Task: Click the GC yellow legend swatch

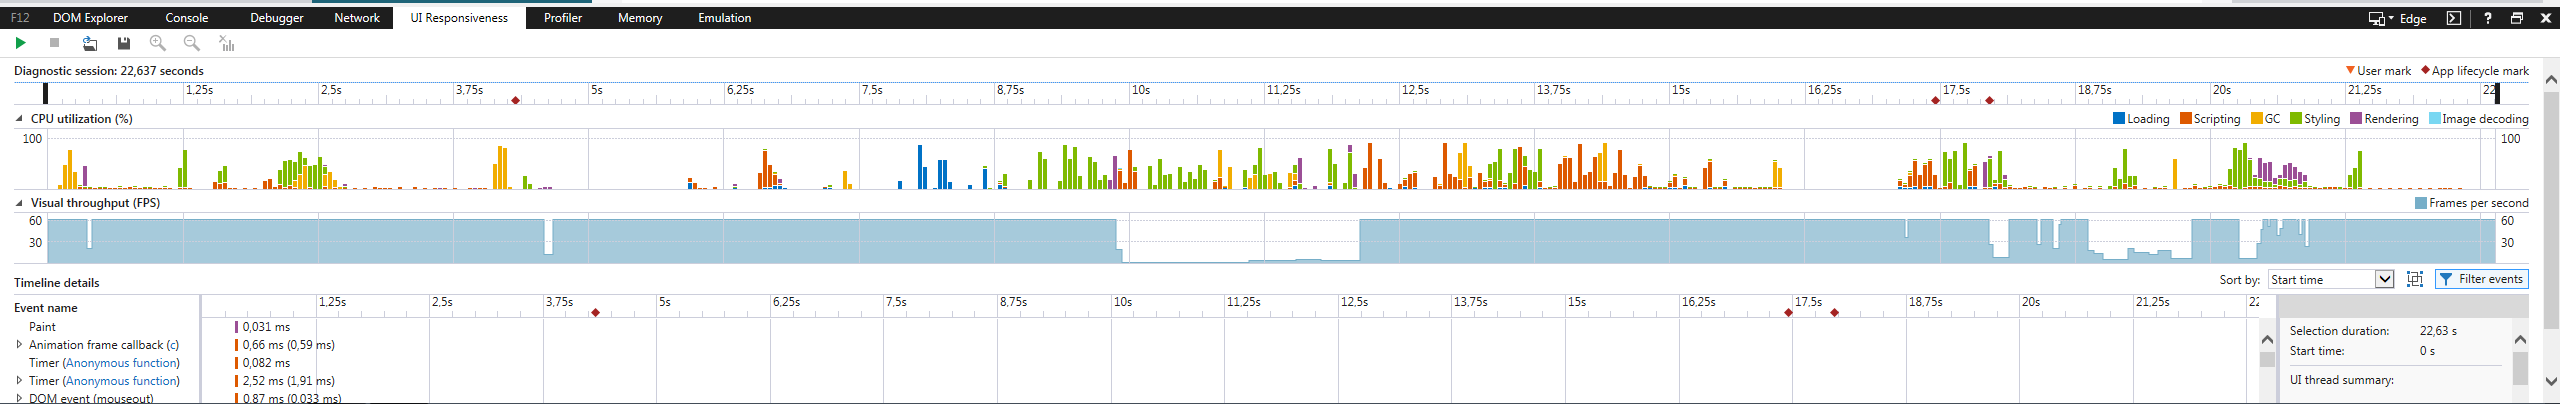Action: tap(2257, 118)
